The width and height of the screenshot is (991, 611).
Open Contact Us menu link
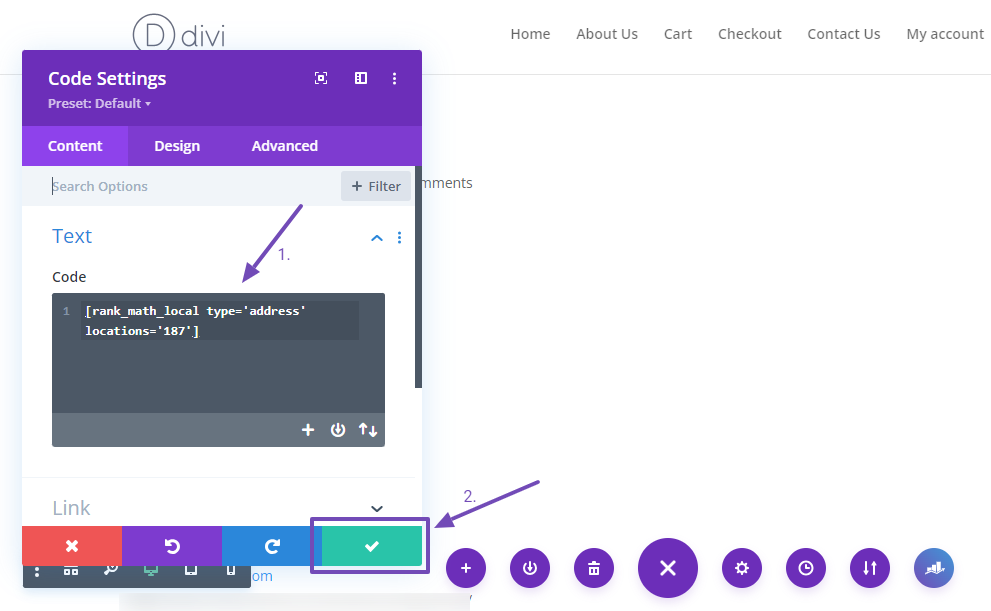(x=844, y=34)
